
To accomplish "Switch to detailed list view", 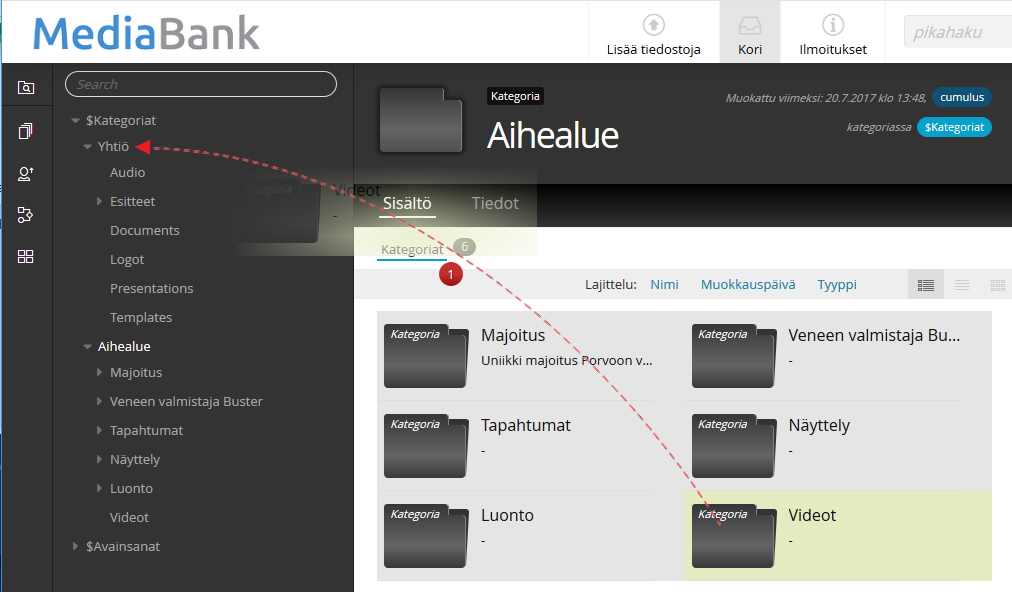I will tap(926, 285).
